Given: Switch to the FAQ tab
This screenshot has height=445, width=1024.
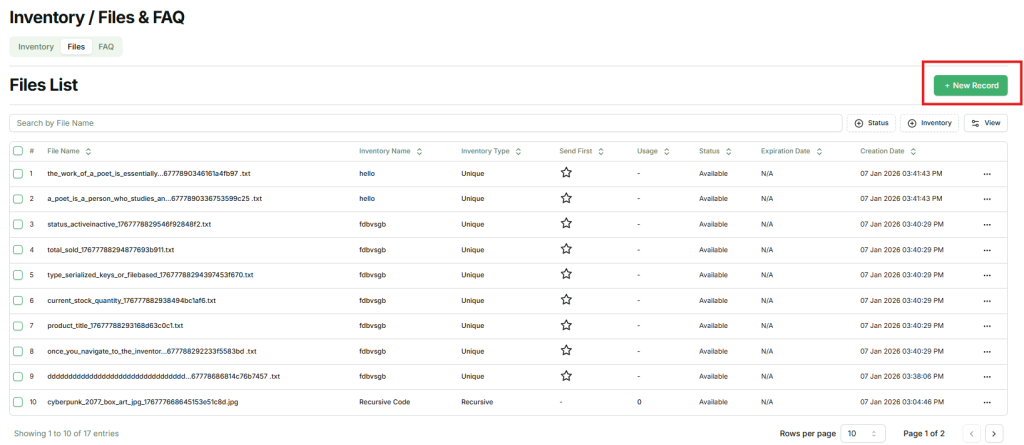Looking at the screenshot, I should 106,47.
